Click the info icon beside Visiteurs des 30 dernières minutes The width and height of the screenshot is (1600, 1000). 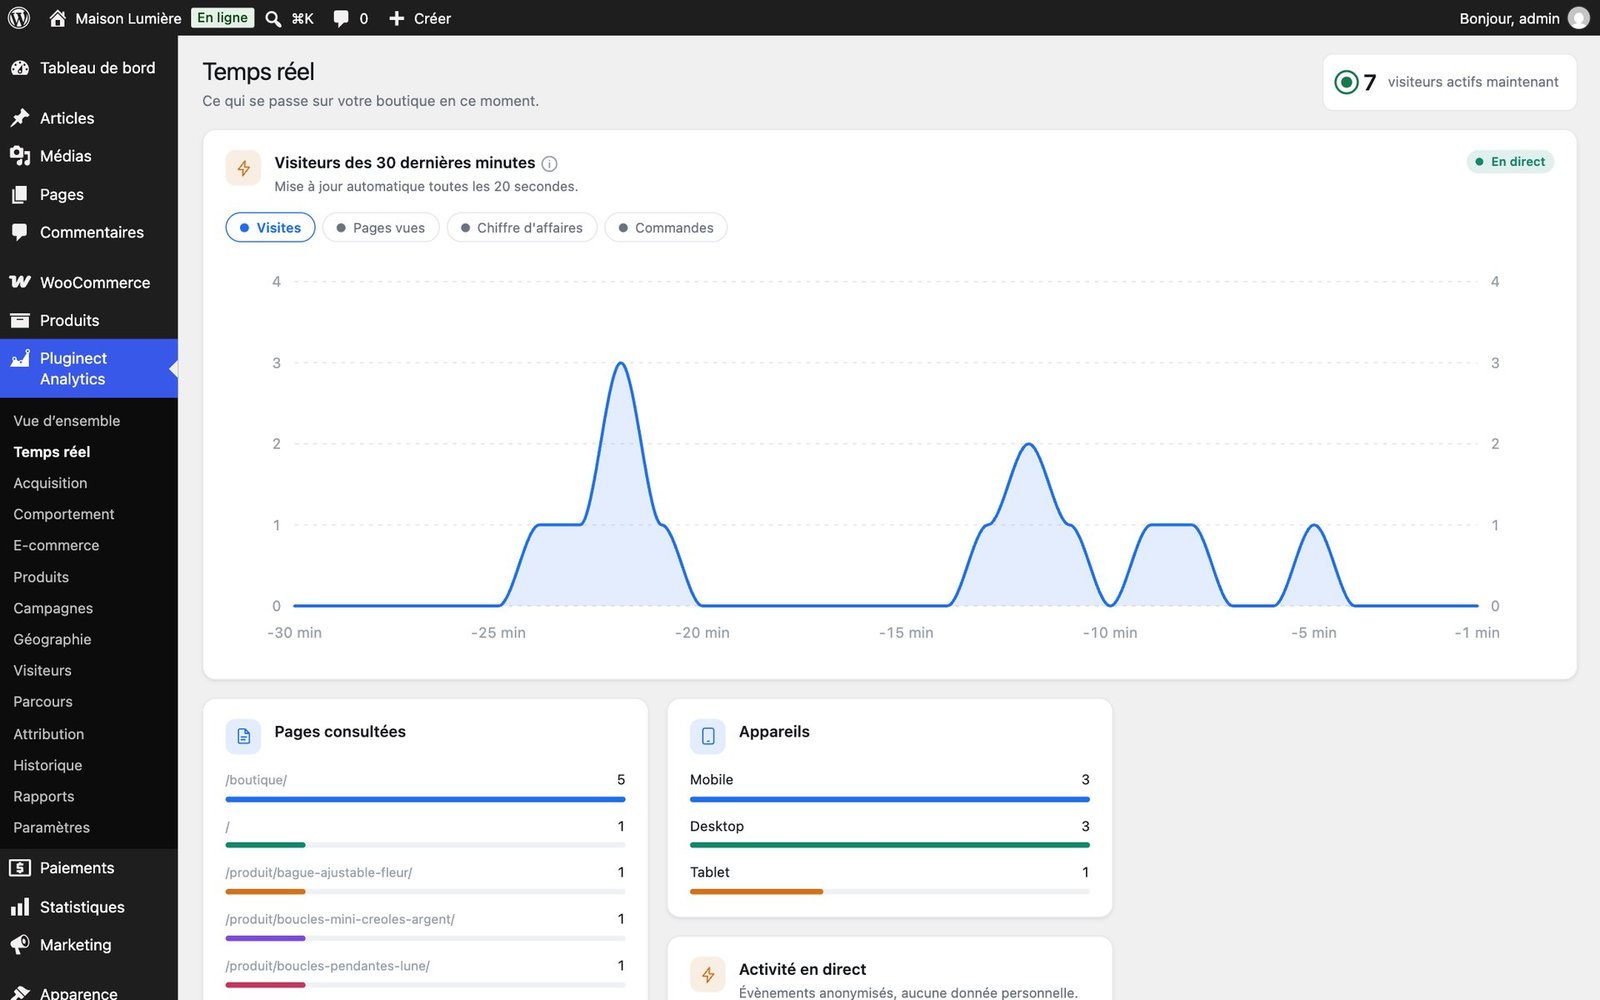(549, 164)
